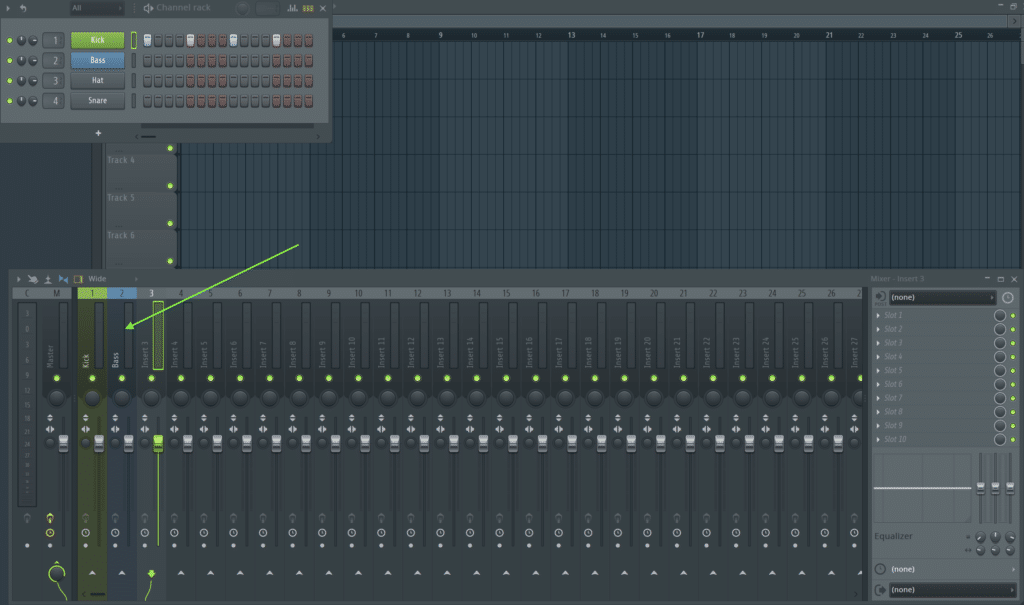Expand the Slot 10 effect menu arrow
1024x605 pixels.
878,439
